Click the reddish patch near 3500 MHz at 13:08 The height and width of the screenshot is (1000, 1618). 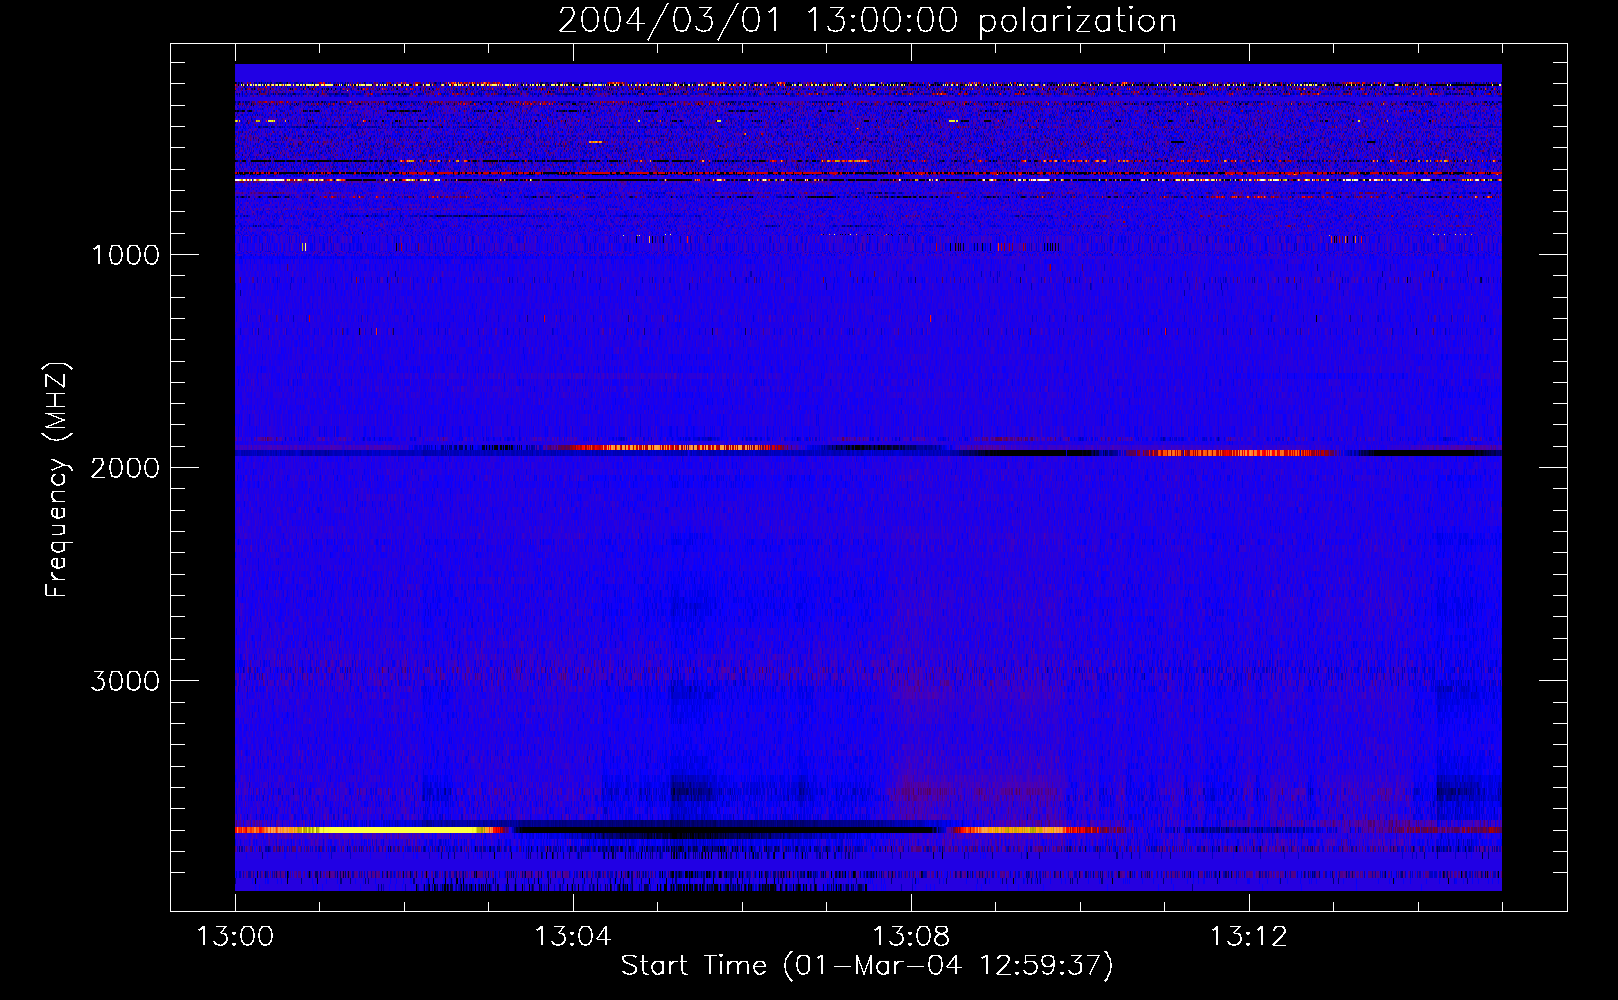click(975, 792)
